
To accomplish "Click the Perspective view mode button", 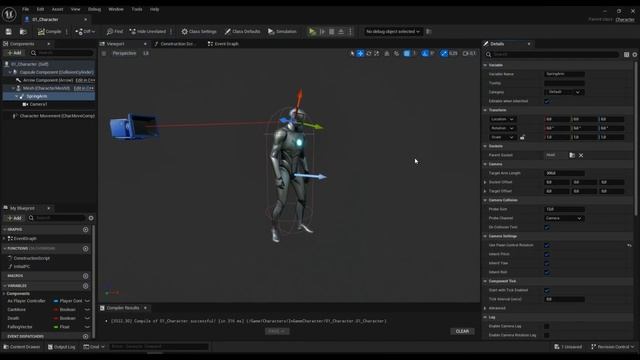I will [124, 53].
